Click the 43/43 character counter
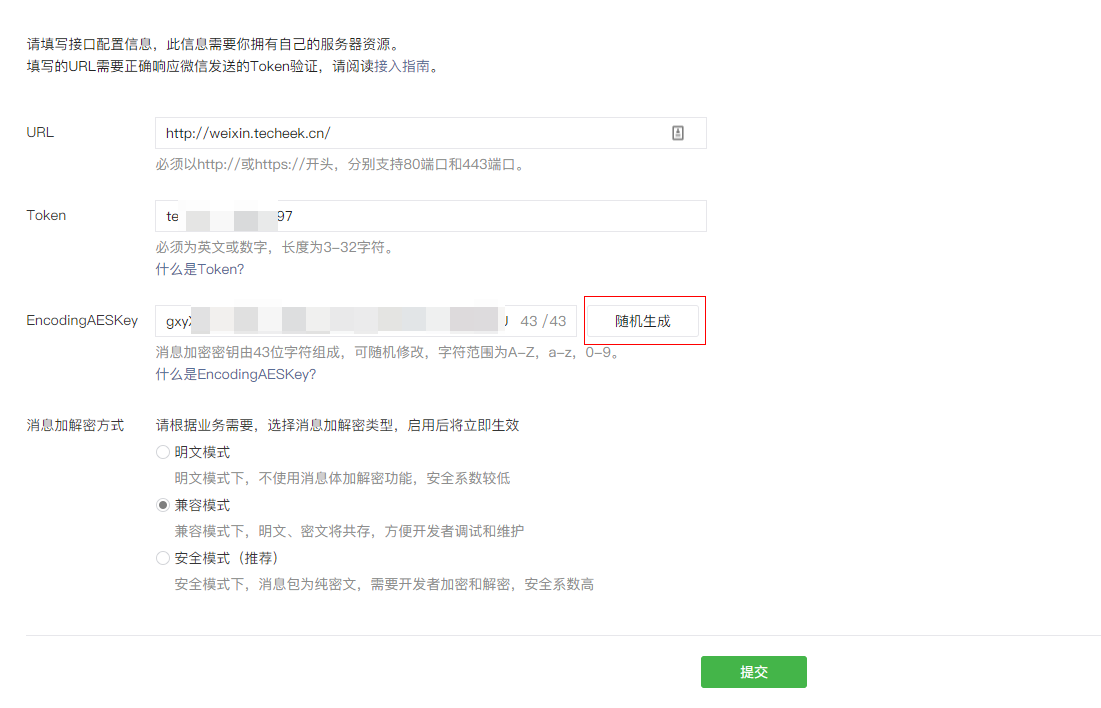The height and width of the screenshot is (708, 1101). [x=543, y=321]
